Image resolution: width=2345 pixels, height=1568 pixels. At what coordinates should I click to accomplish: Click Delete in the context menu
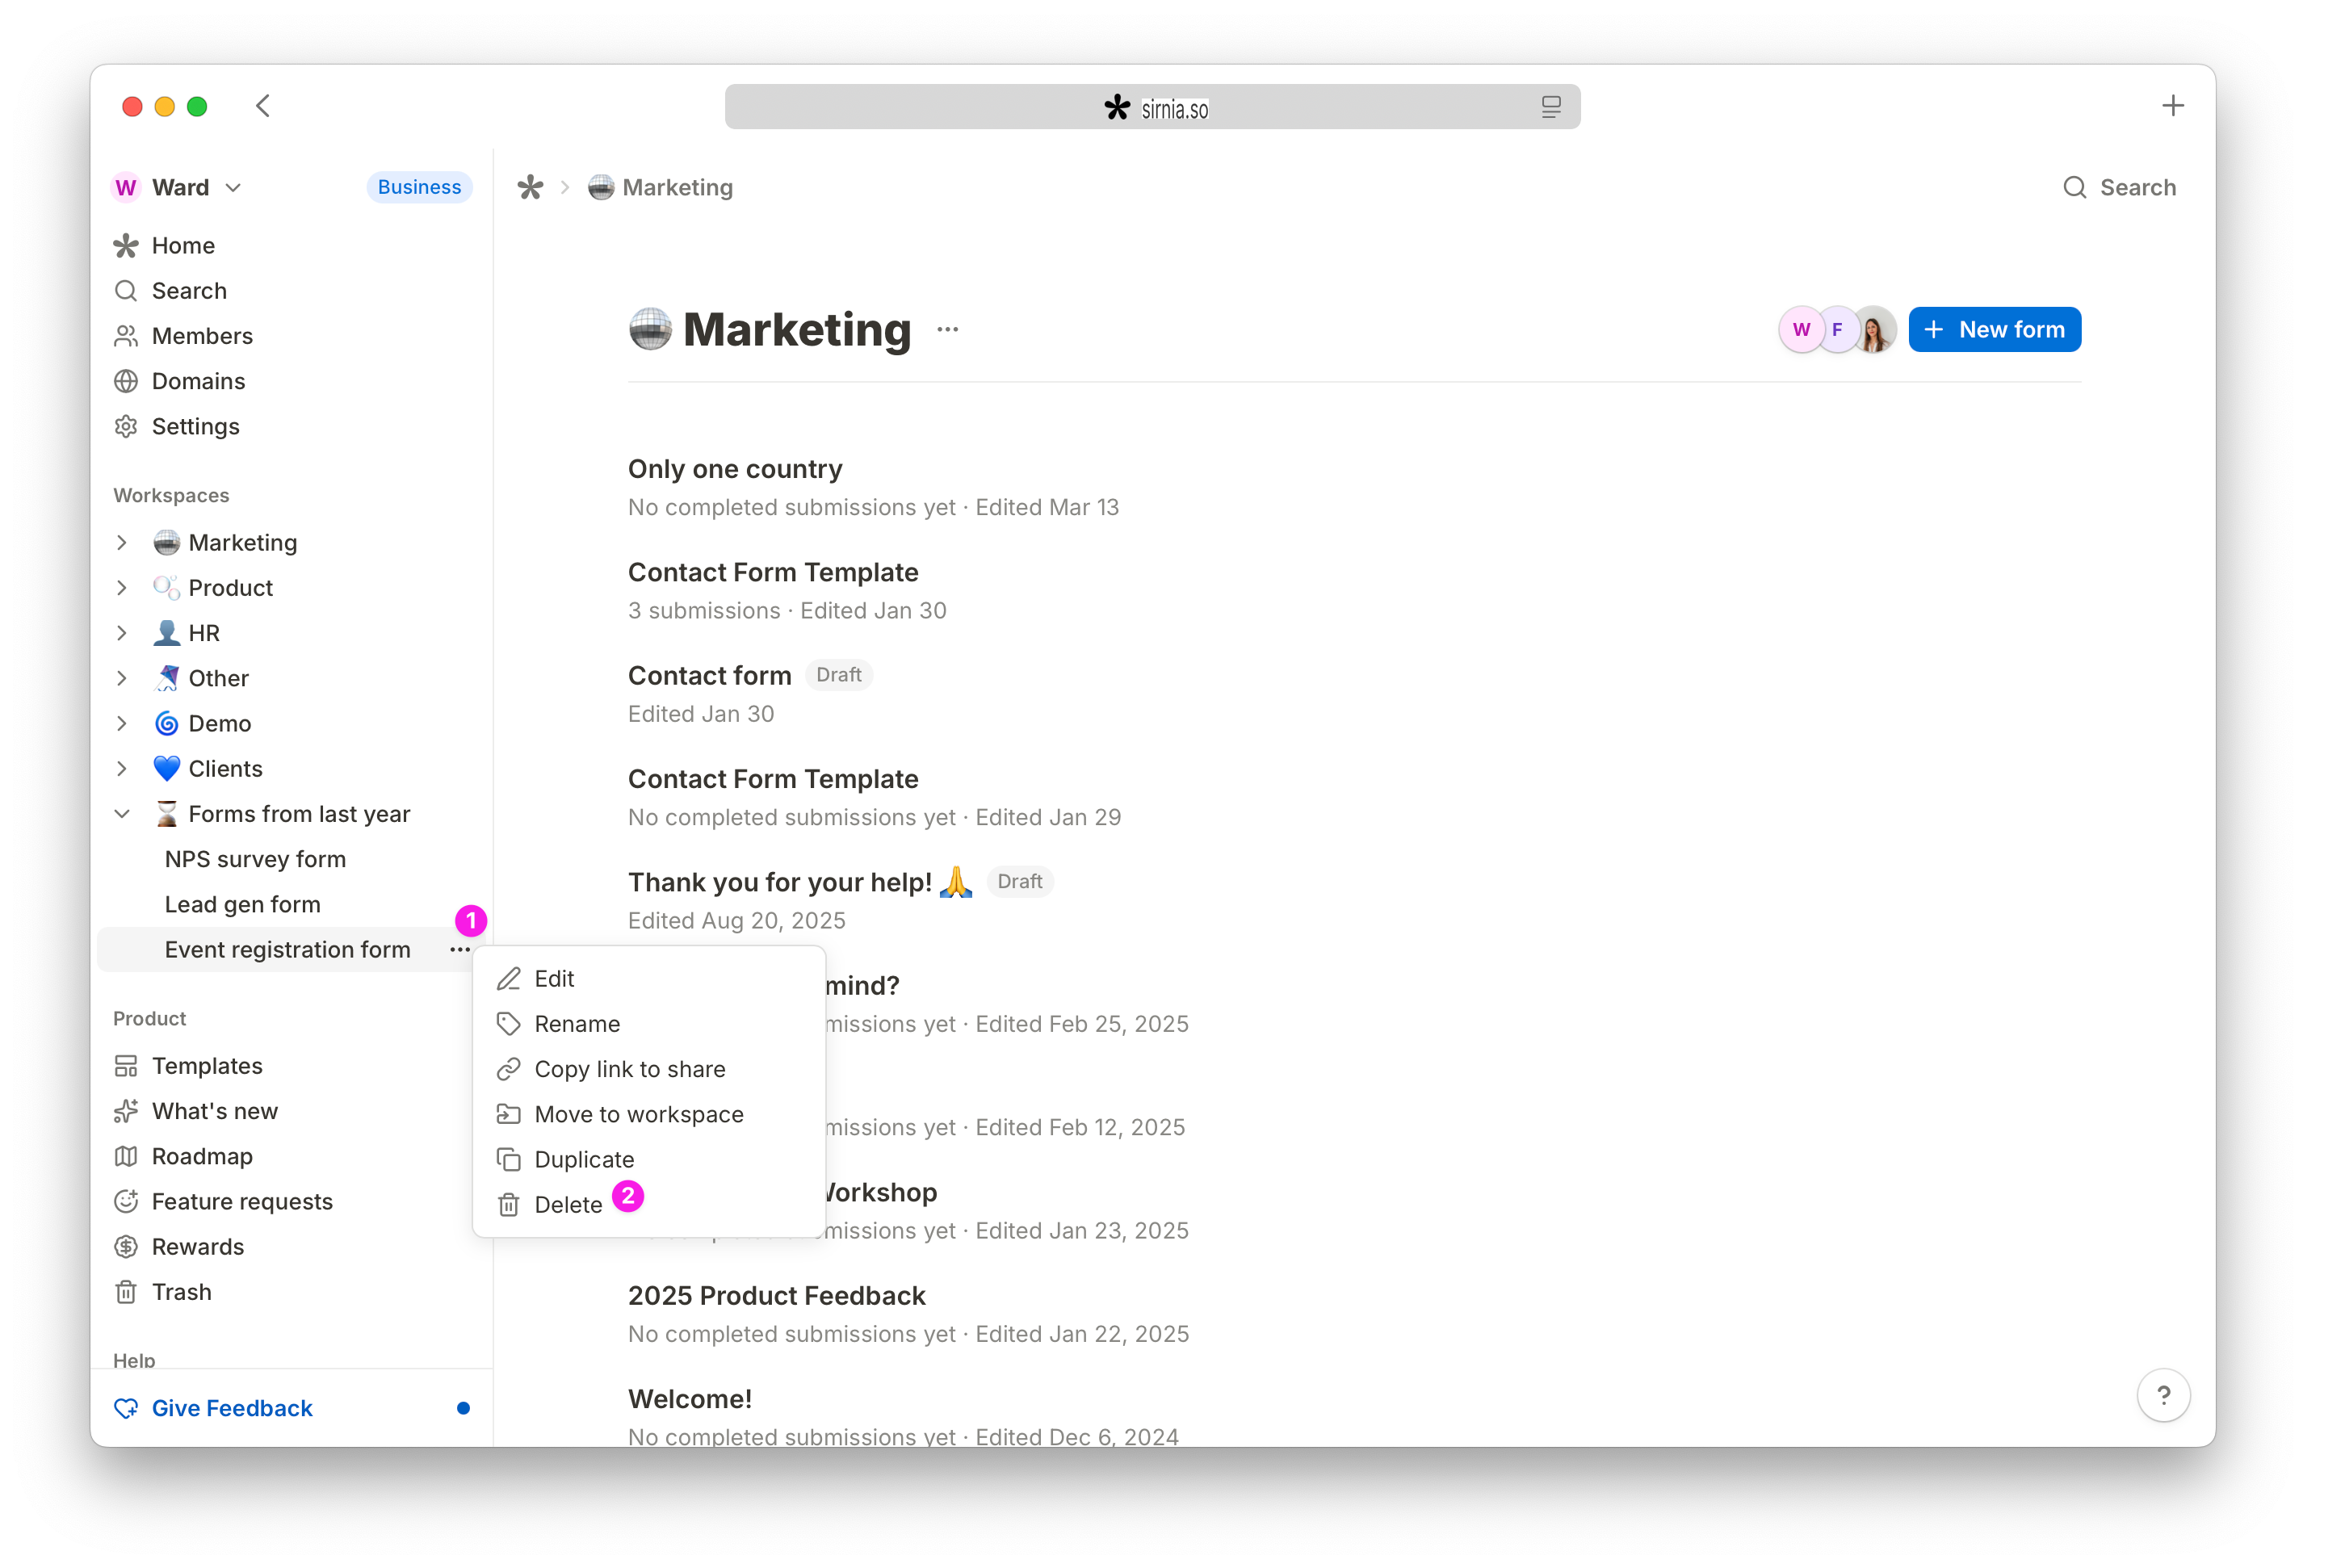coord(649,1205)
